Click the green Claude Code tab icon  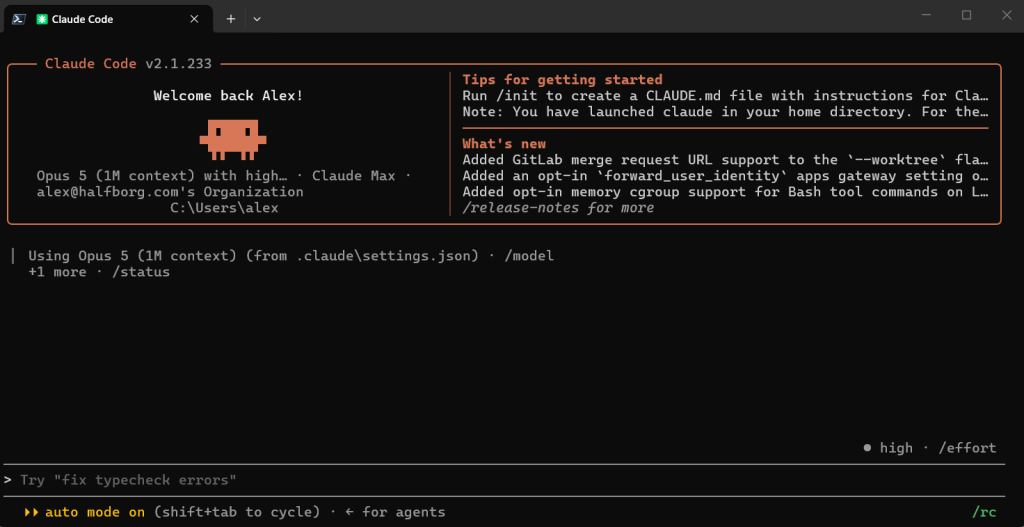pyautogui.click(x=42, y=19)
